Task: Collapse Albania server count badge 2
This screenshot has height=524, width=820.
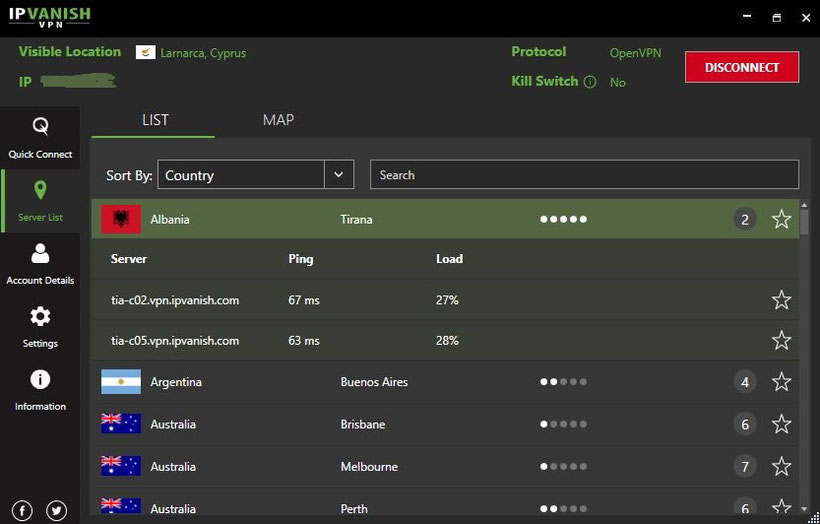Action: pos(745,219)
